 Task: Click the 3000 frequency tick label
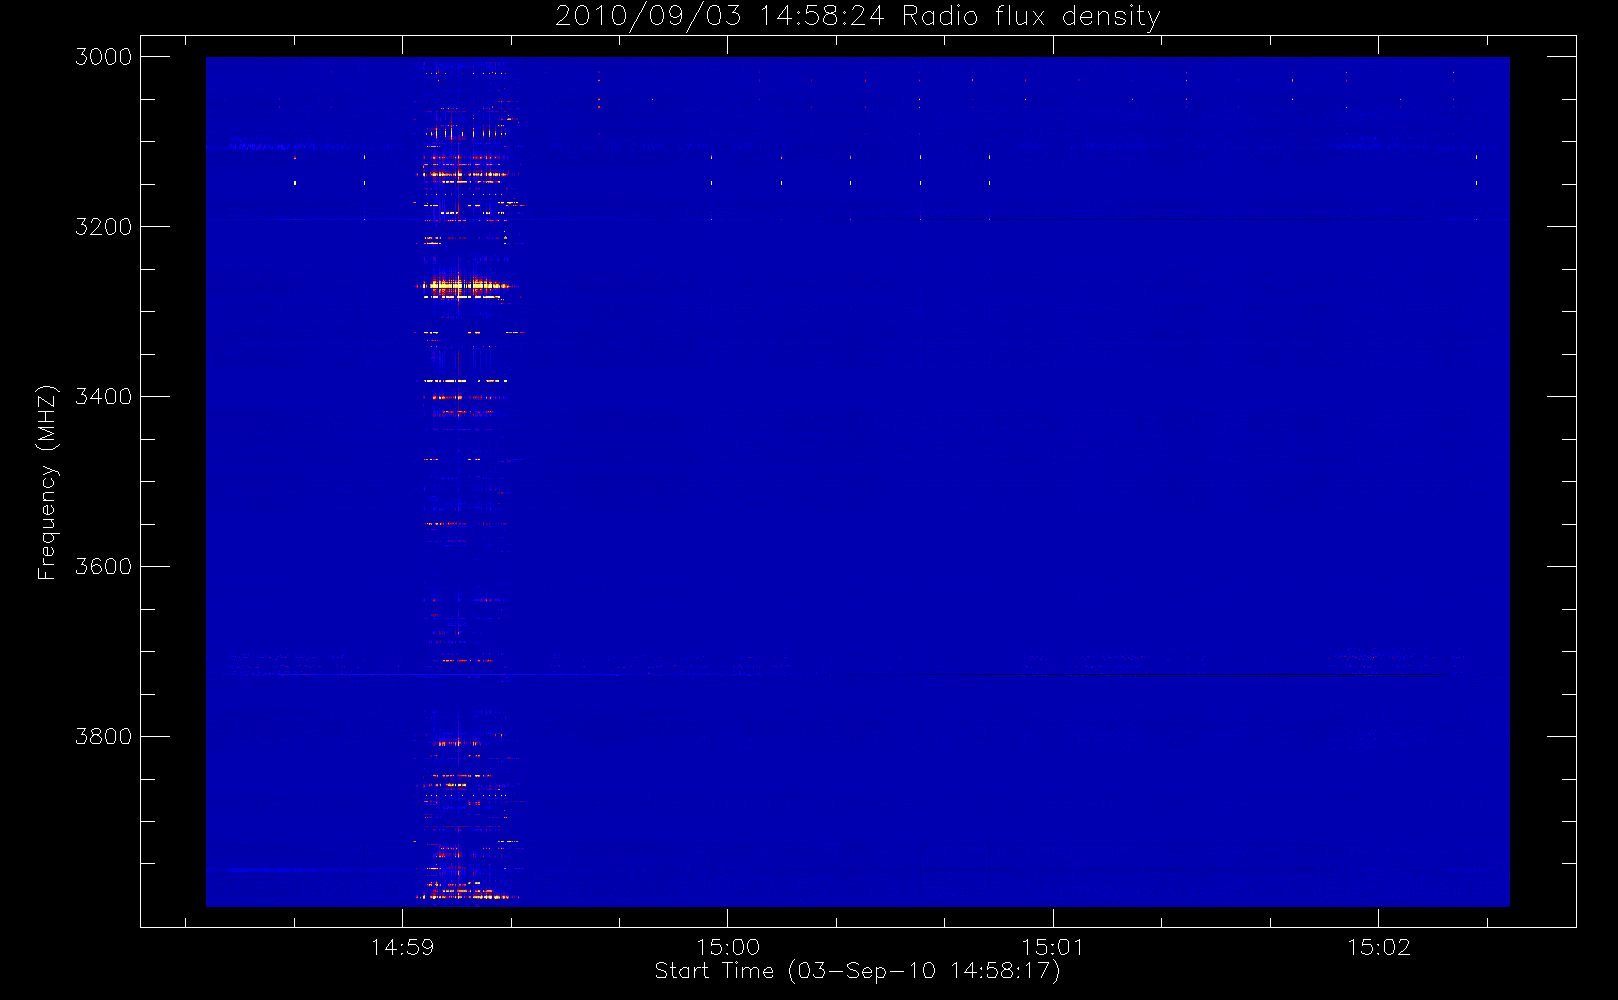click(x=104, y=57)
